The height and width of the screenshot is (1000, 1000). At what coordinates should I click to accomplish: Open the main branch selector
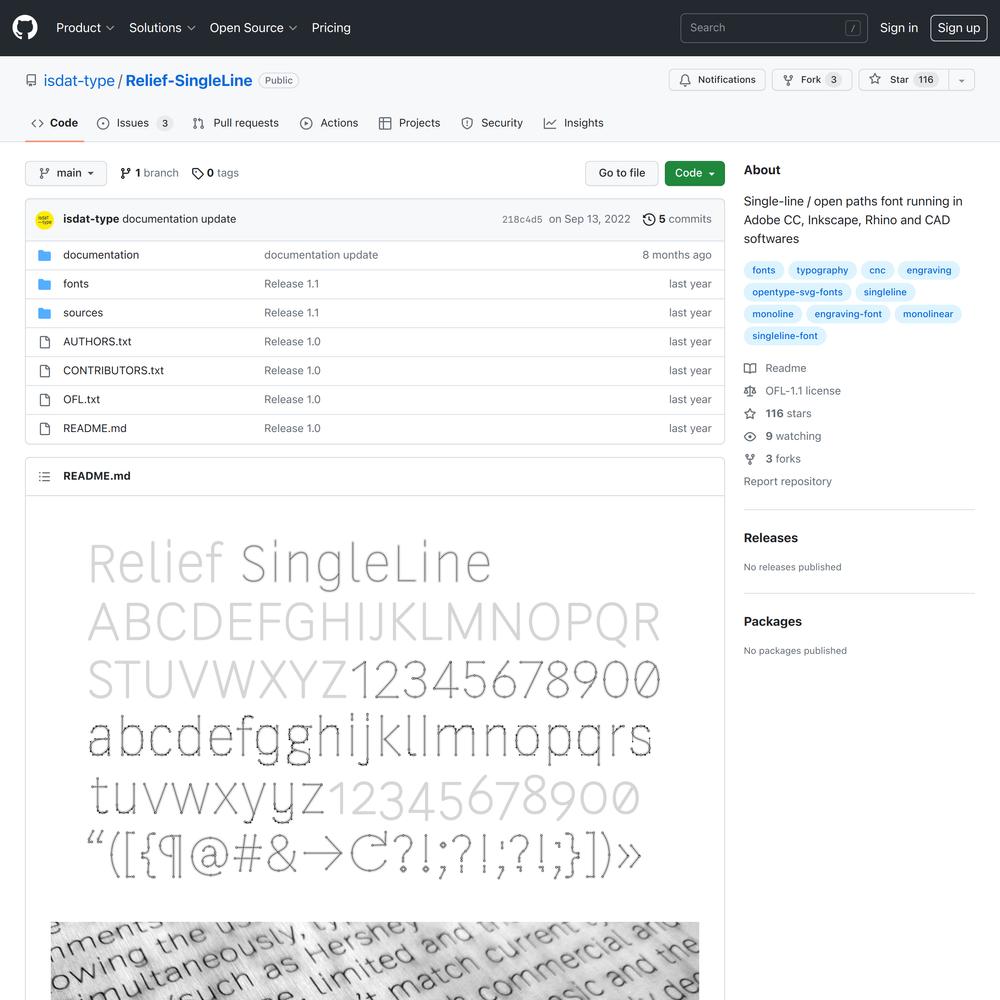click(66, 173)
